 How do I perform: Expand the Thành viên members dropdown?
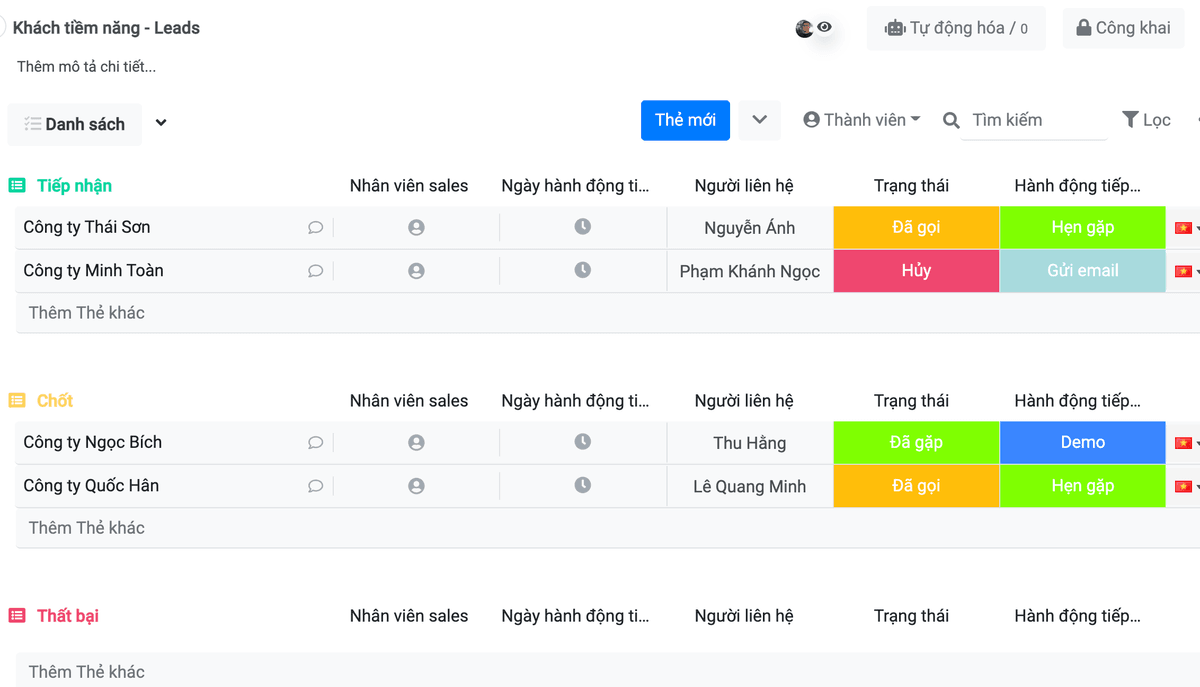[861, 120]
